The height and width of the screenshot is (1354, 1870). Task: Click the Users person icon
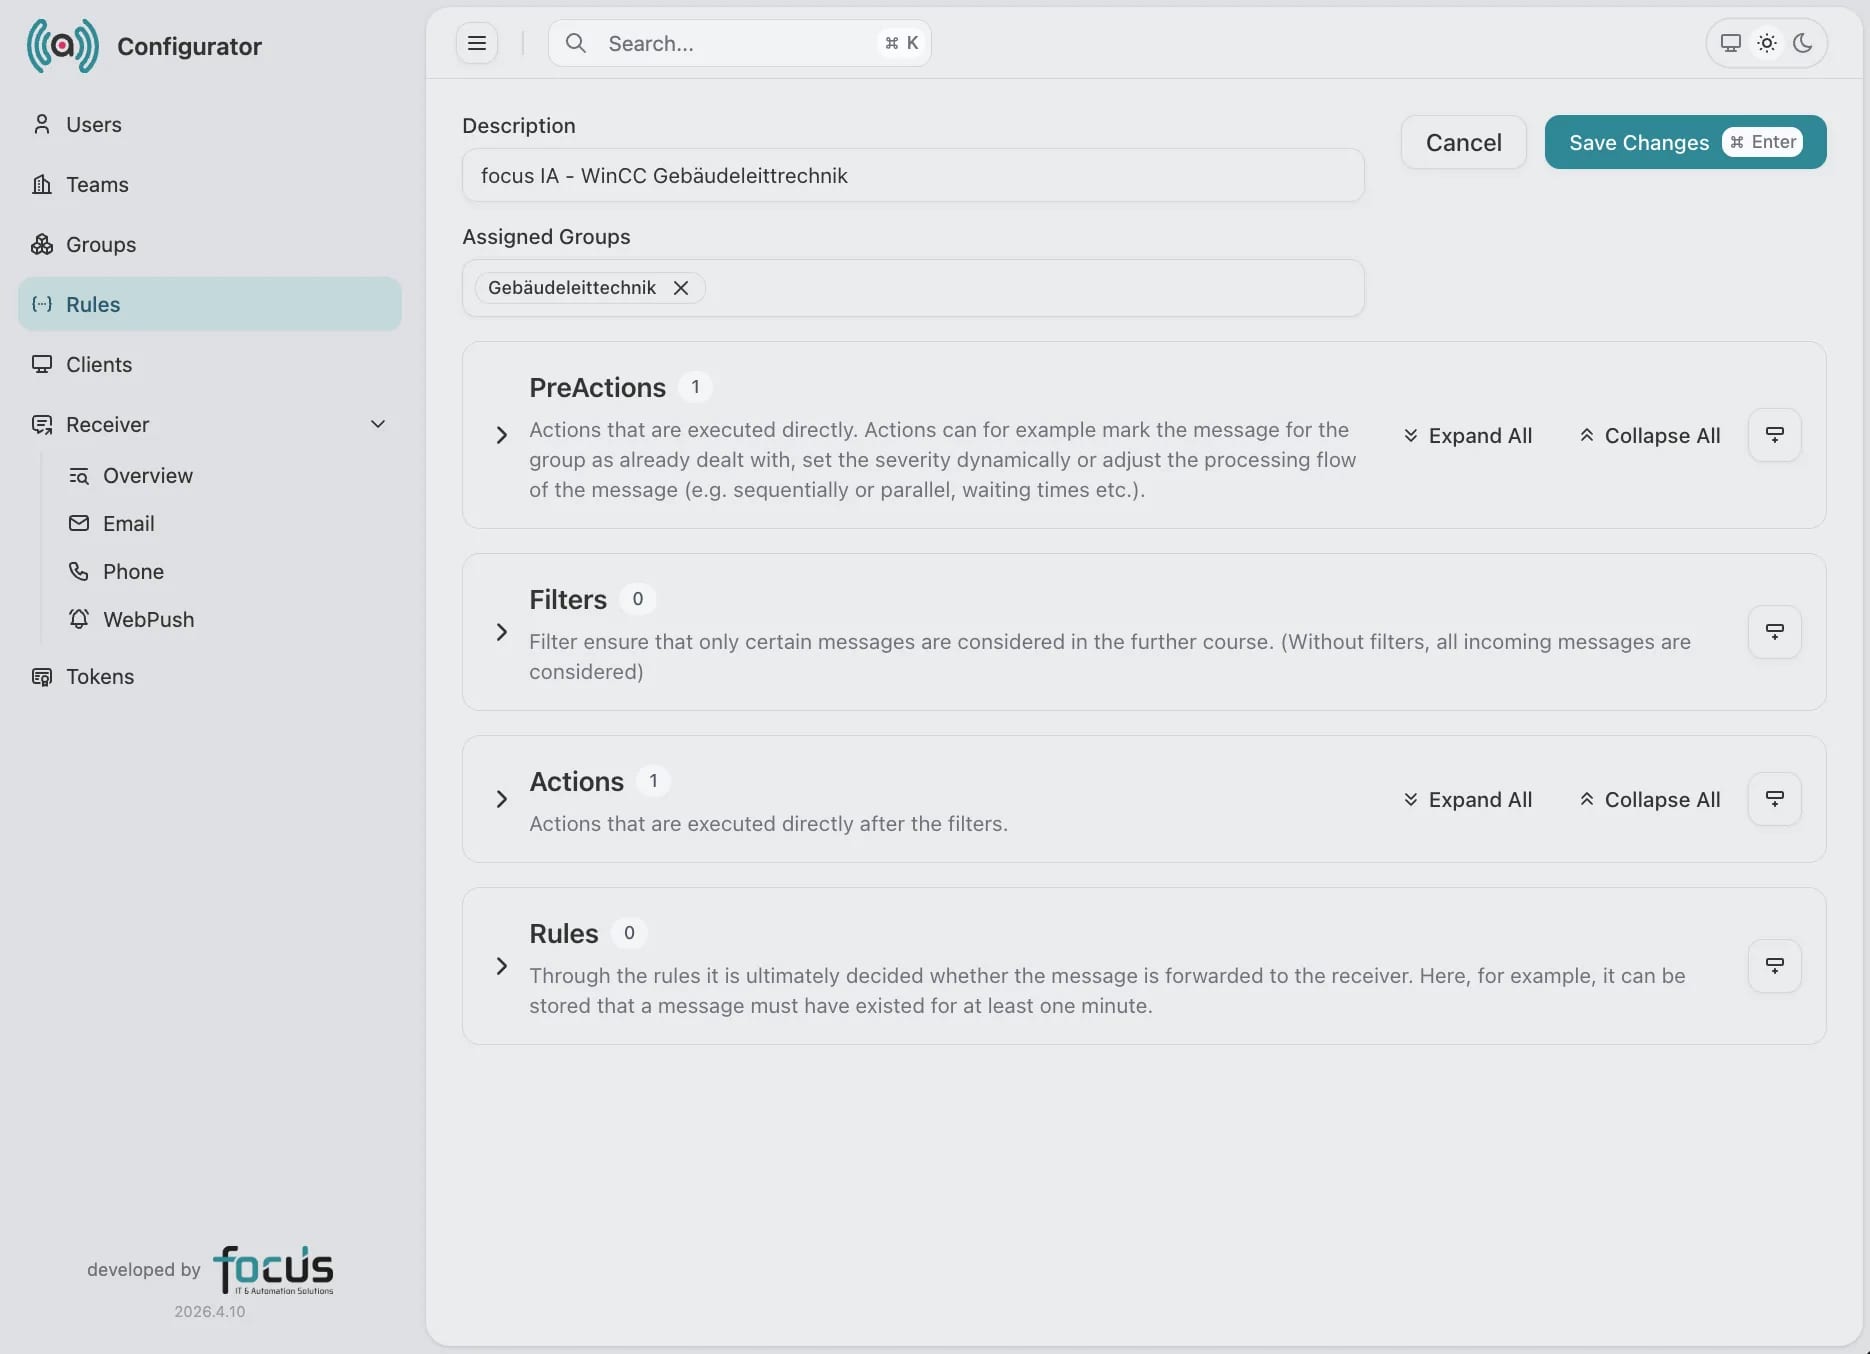(42, 124)
